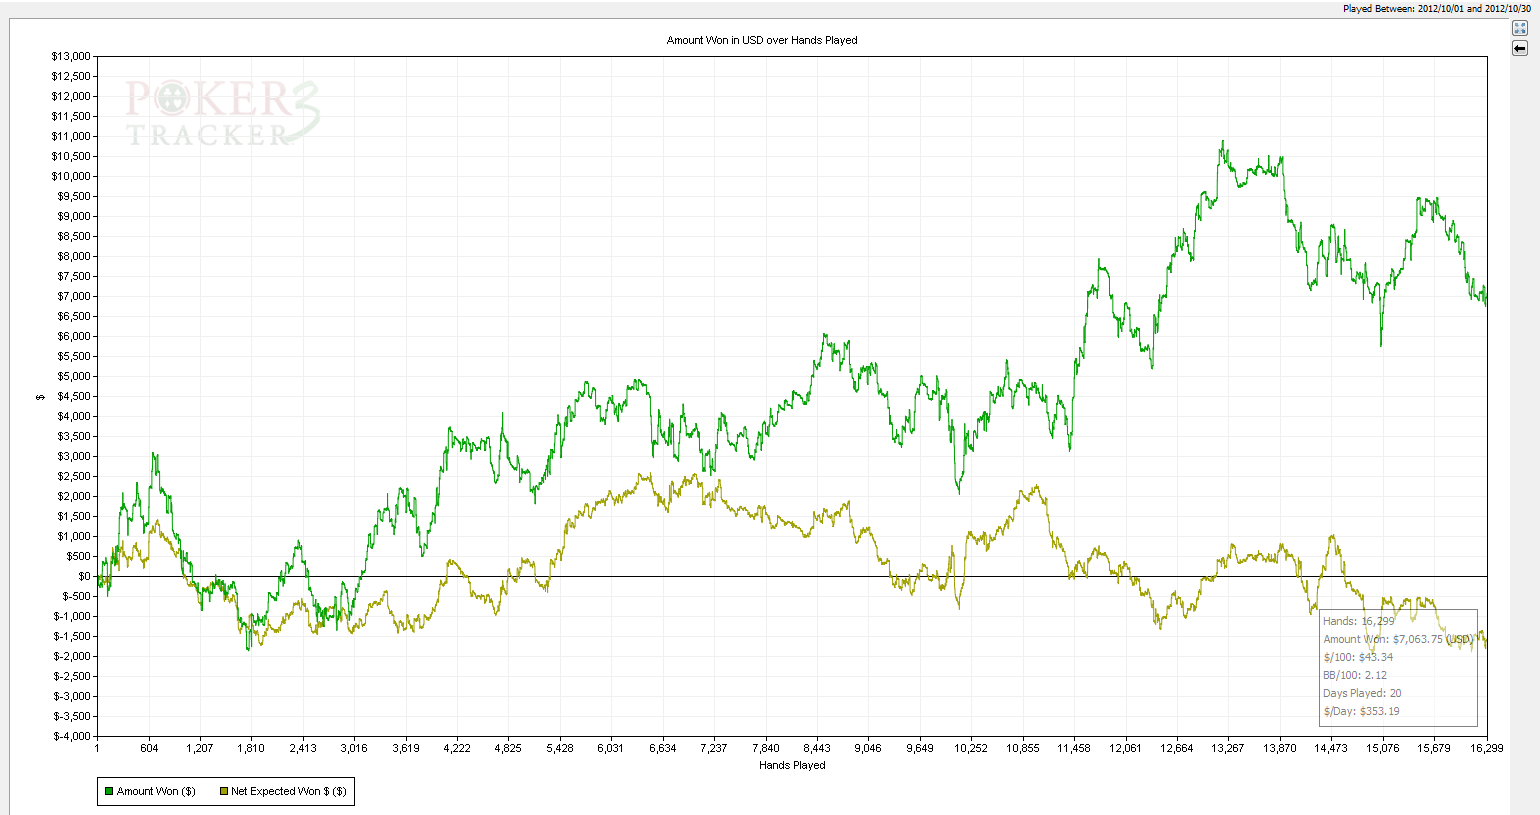Click the 16,299 x-axis tick label
Image resolution: width=1540 pixels, height=815 pixels.
(1486, 748)
